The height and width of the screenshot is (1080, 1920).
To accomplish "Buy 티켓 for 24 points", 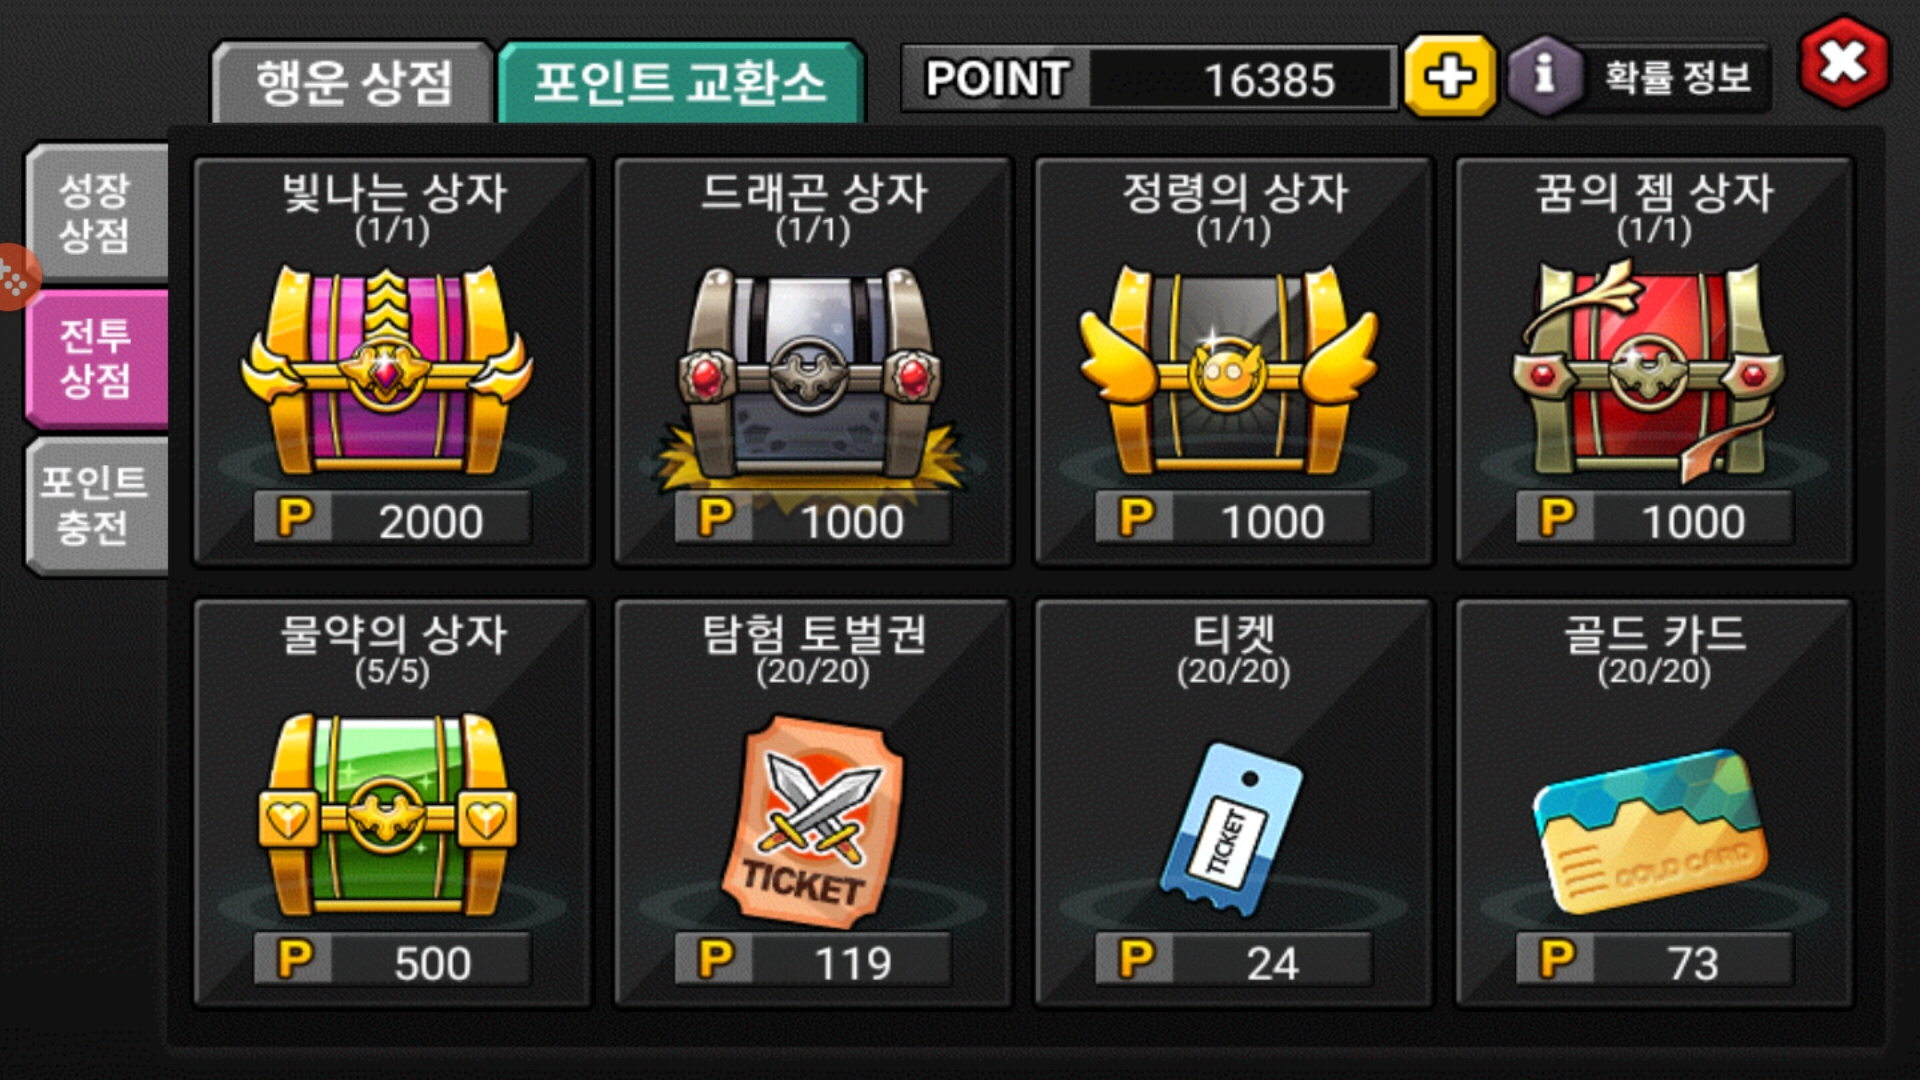I will click(x=1234, y=960).
